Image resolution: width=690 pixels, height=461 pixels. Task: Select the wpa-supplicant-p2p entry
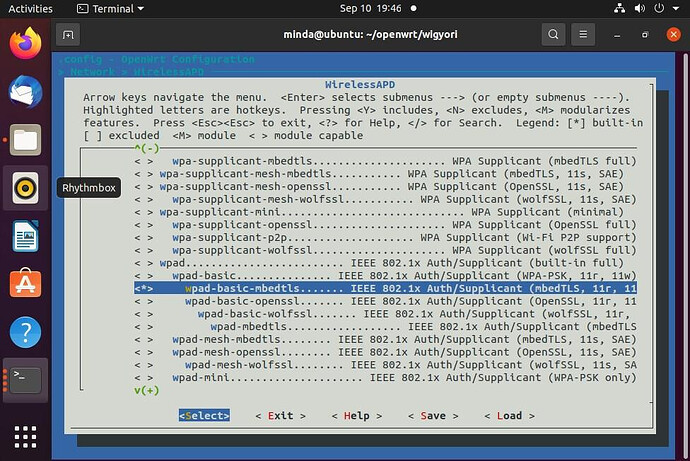[x=385, y=238]
